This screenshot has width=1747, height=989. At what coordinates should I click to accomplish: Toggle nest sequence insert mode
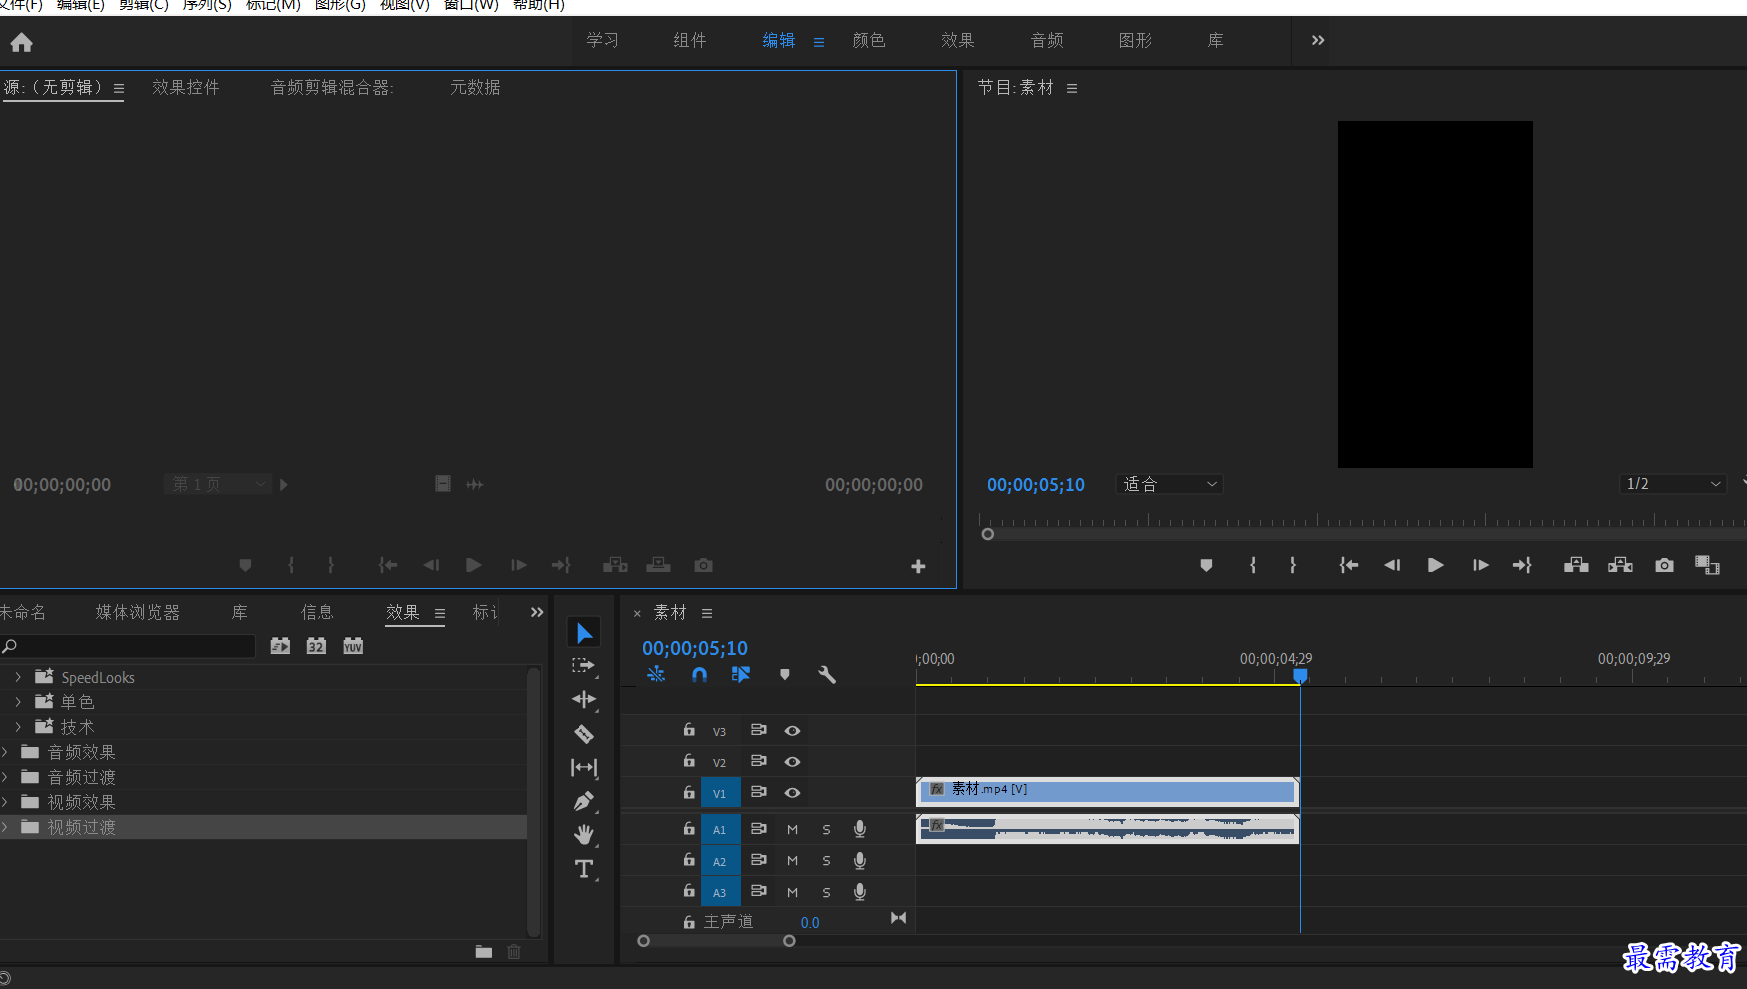click(656, 675)
